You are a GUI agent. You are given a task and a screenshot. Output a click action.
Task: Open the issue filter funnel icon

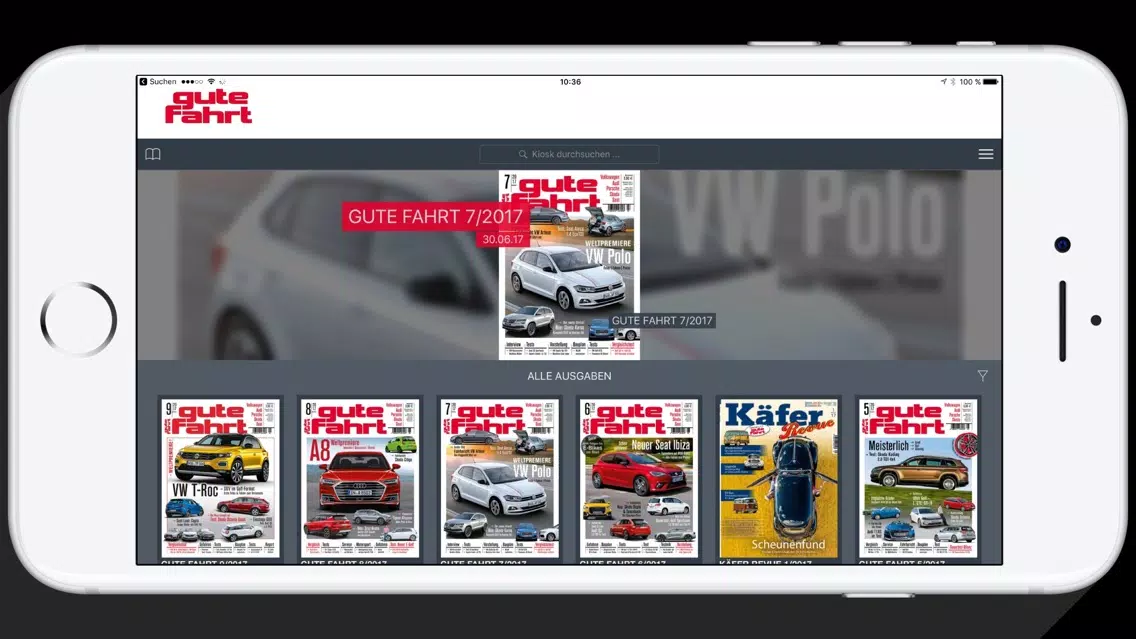pyautogui.click(x=982, y=375)
